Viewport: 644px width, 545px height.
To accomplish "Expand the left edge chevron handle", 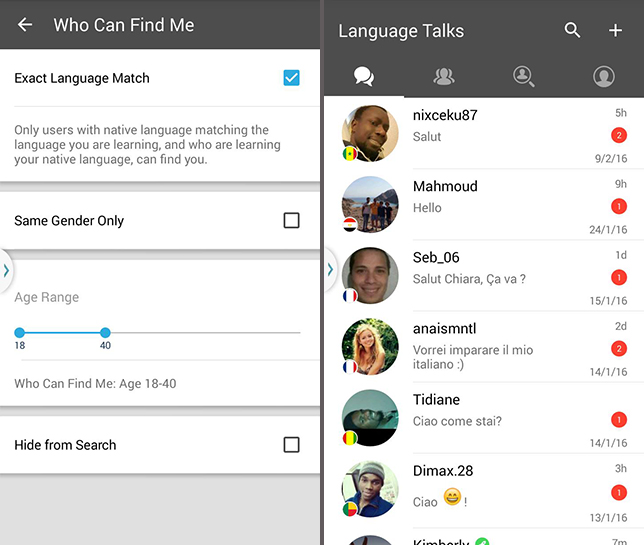I will 6,270.
